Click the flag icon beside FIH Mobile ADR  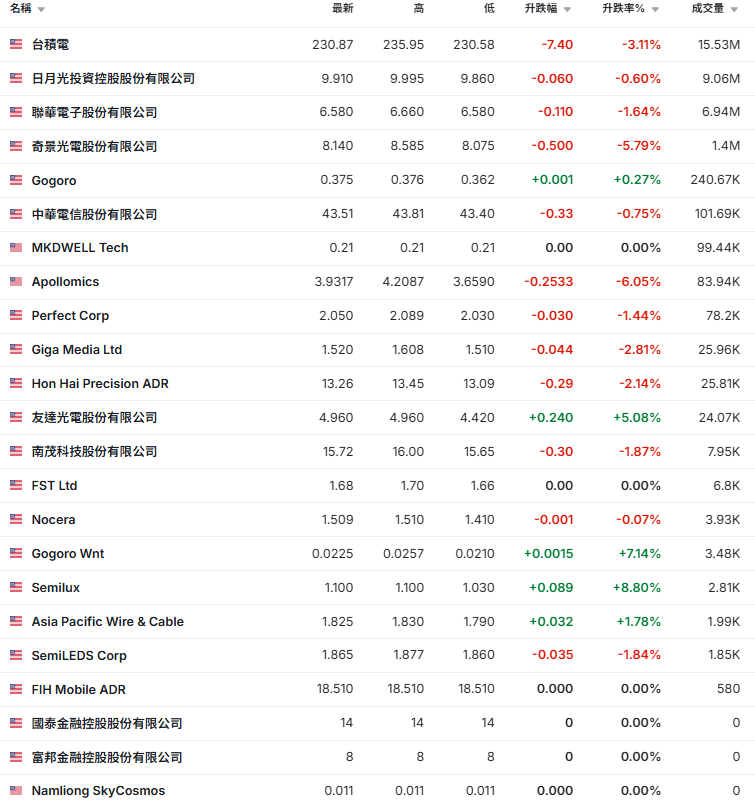click(x=16, y=689)
